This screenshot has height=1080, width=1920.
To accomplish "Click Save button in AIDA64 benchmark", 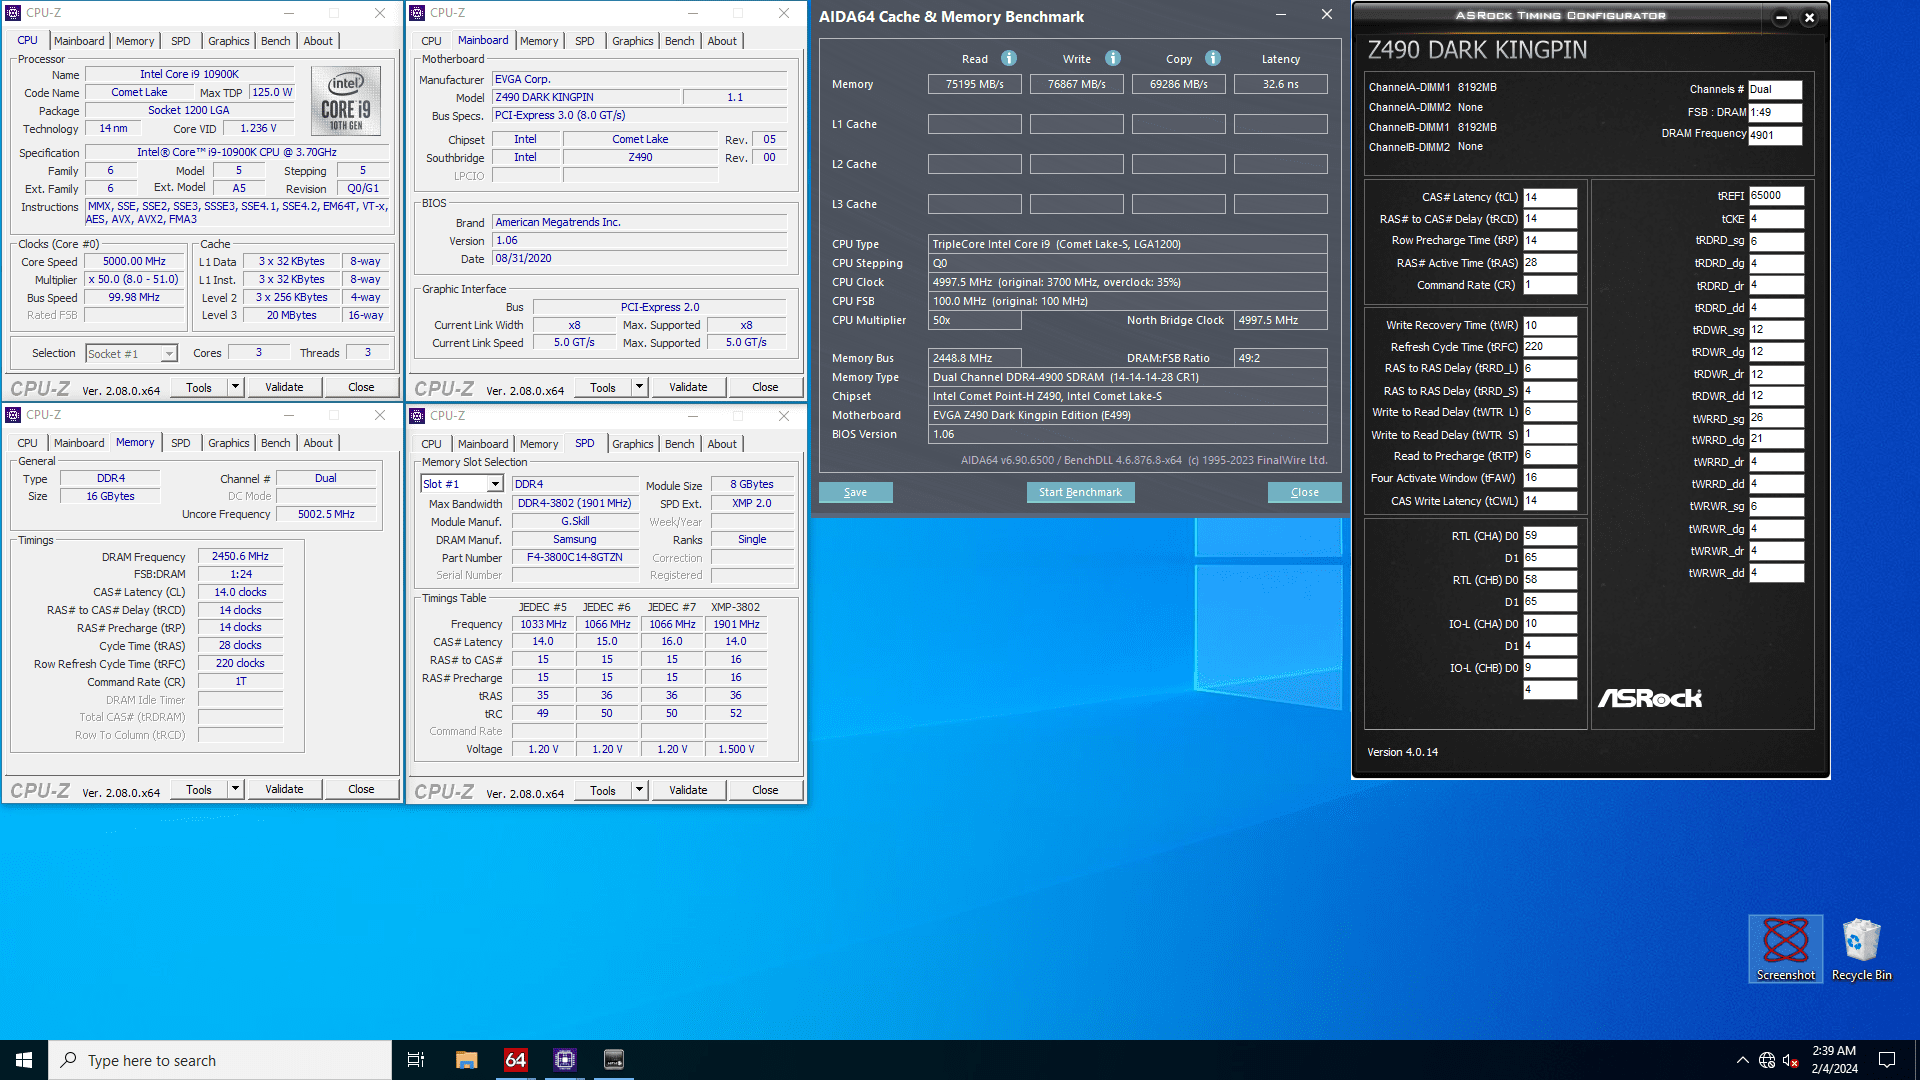I will 855,492.
